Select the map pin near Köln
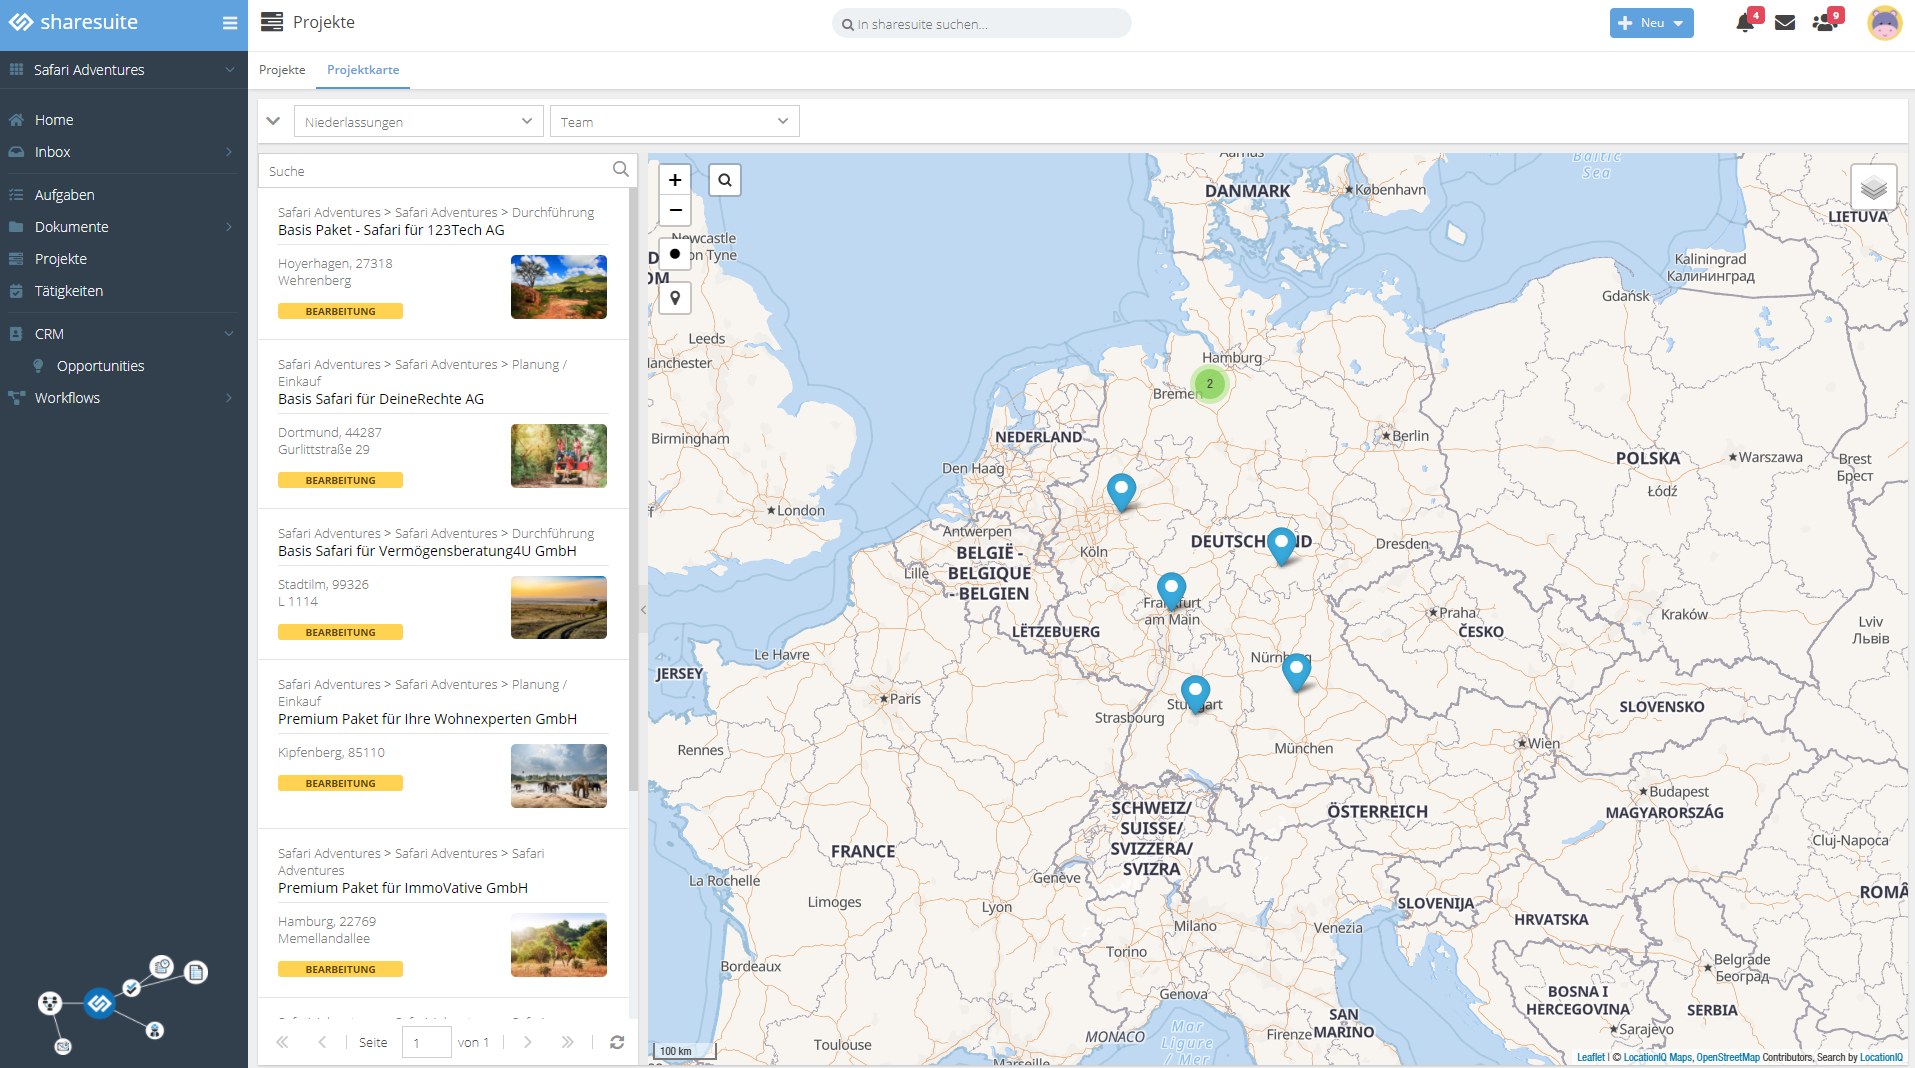The height and width of the screenshot is (1068, 1915). 1121,493
